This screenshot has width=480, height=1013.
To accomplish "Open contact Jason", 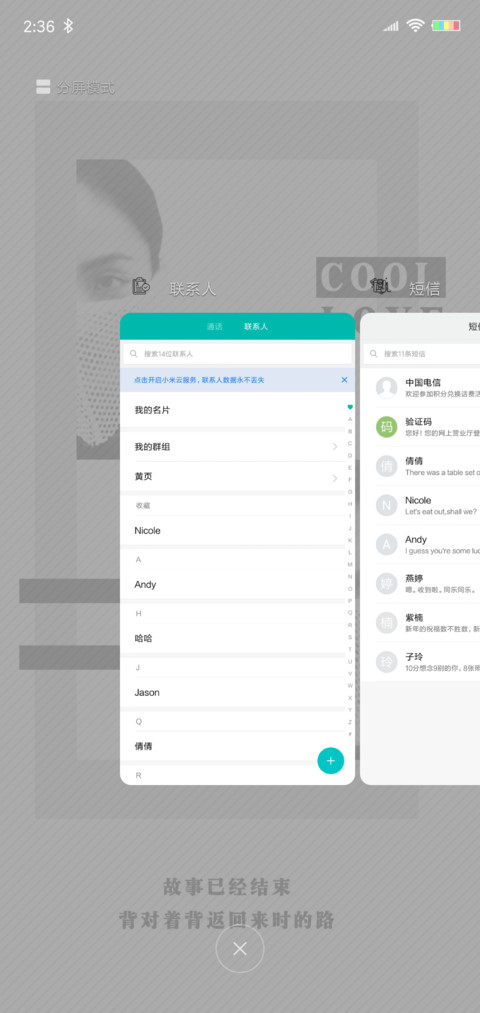I will click(233, 693).
